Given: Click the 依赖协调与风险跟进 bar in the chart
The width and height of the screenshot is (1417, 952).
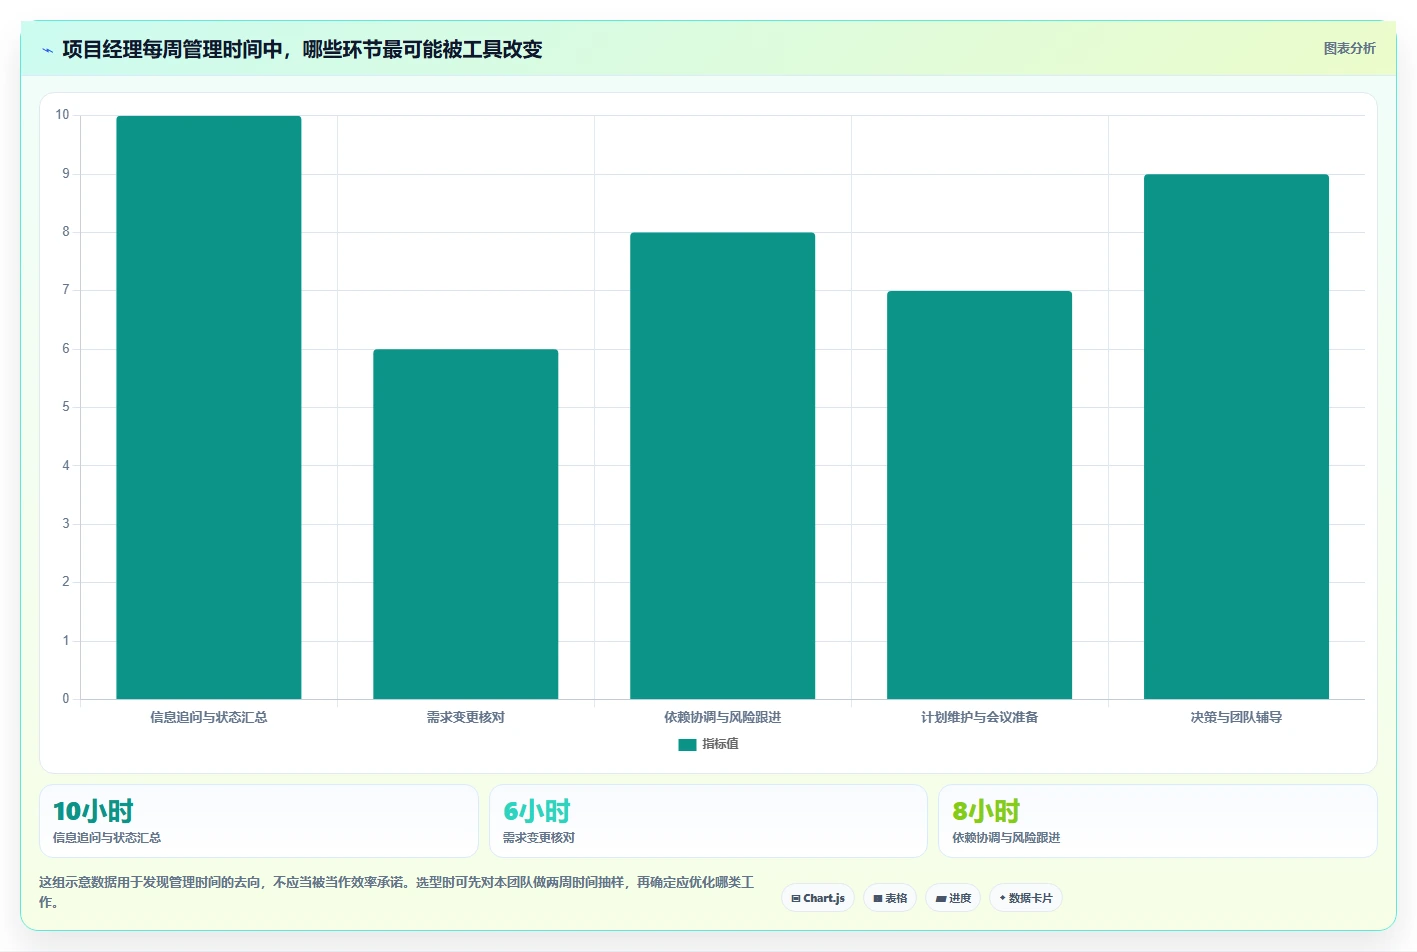Looking at the screenshot, I should [x=722, y=466].
